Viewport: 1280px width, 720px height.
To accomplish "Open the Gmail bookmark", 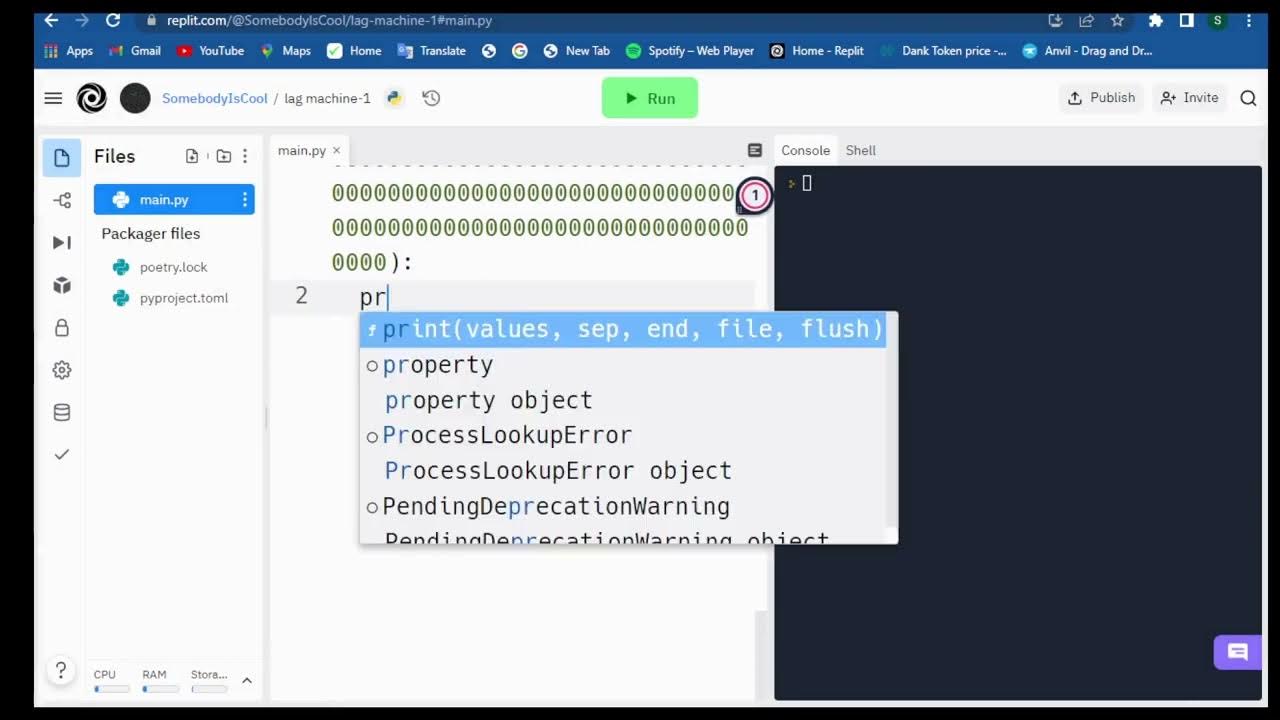I will point(135,51).
